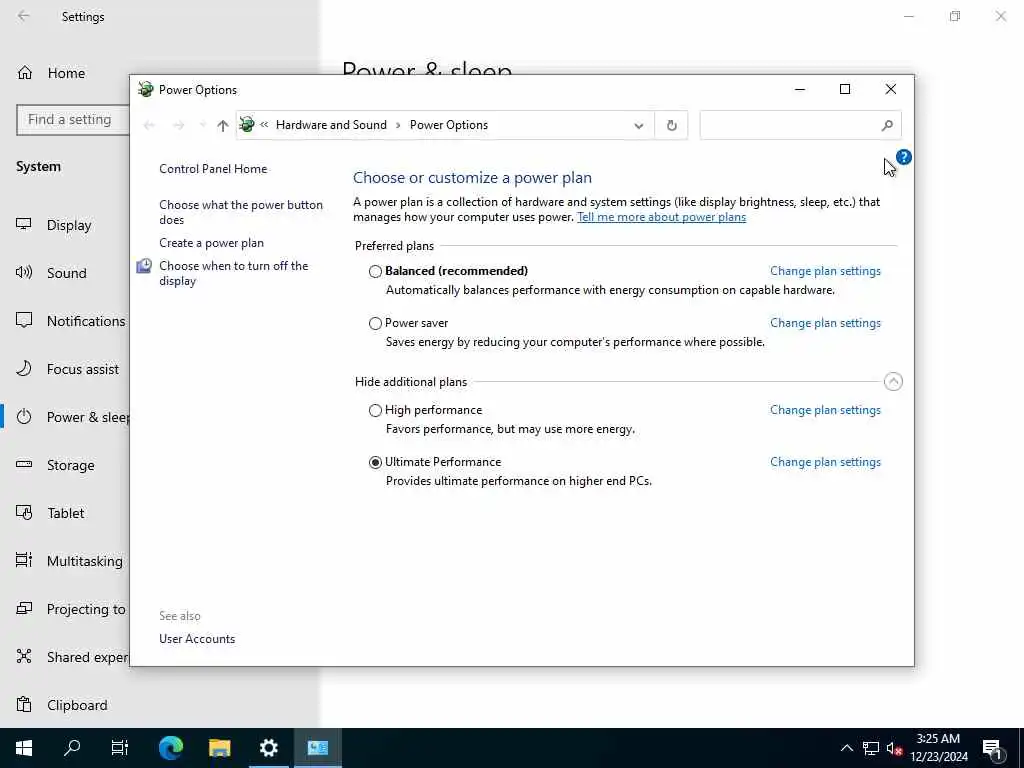1024x768 pixels.
Task: Maximize the Power Options window
Action: point(844,89)
